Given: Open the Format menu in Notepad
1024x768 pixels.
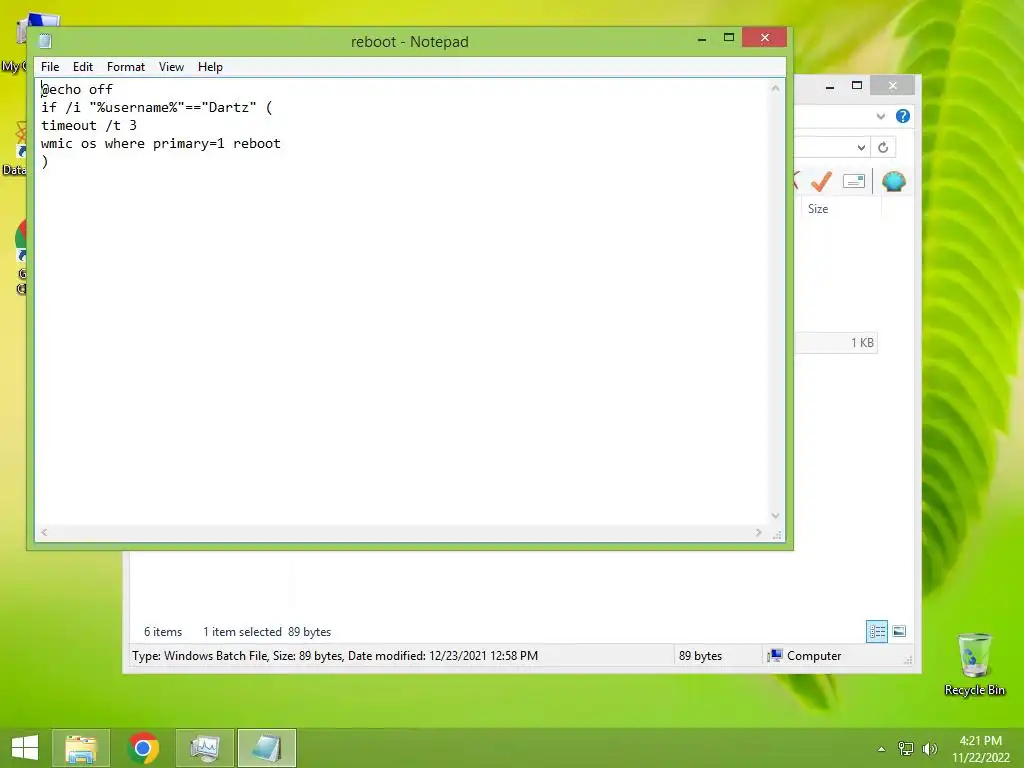Looking at the screenshot, I should pyautogui.click(x=125, y=67).
